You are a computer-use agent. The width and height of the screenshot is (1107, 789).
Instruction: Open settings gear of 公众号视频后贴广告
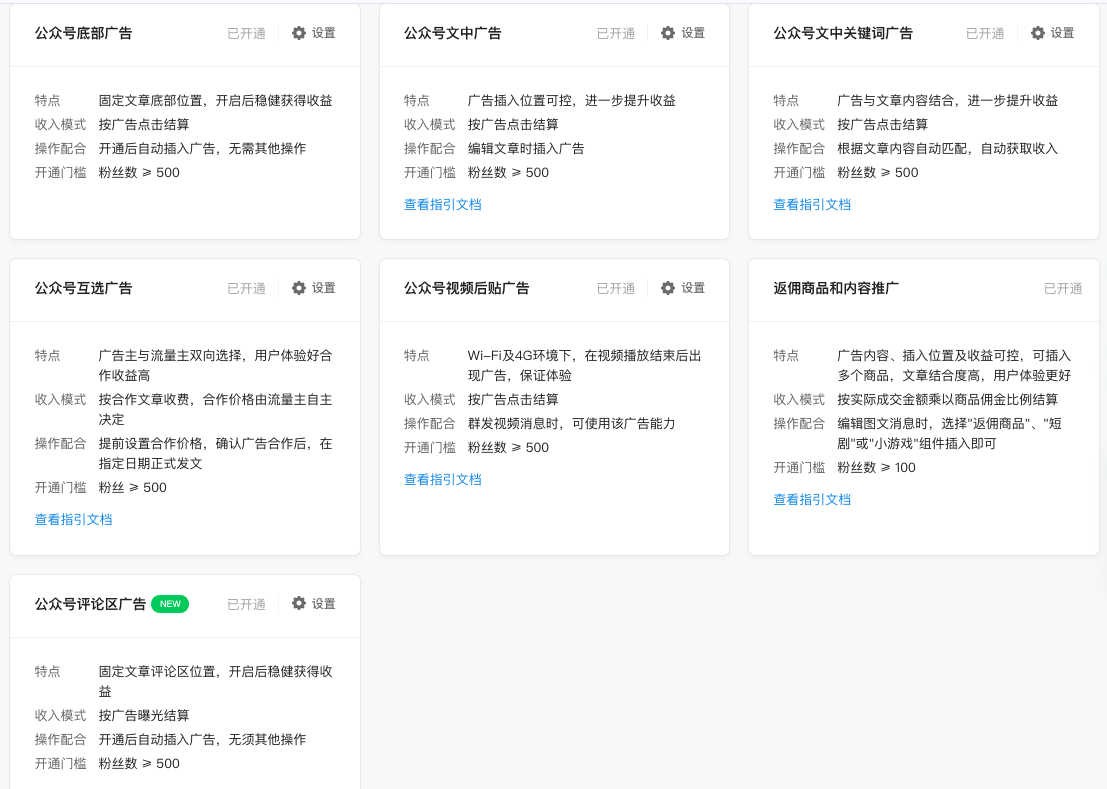[668, 288]
